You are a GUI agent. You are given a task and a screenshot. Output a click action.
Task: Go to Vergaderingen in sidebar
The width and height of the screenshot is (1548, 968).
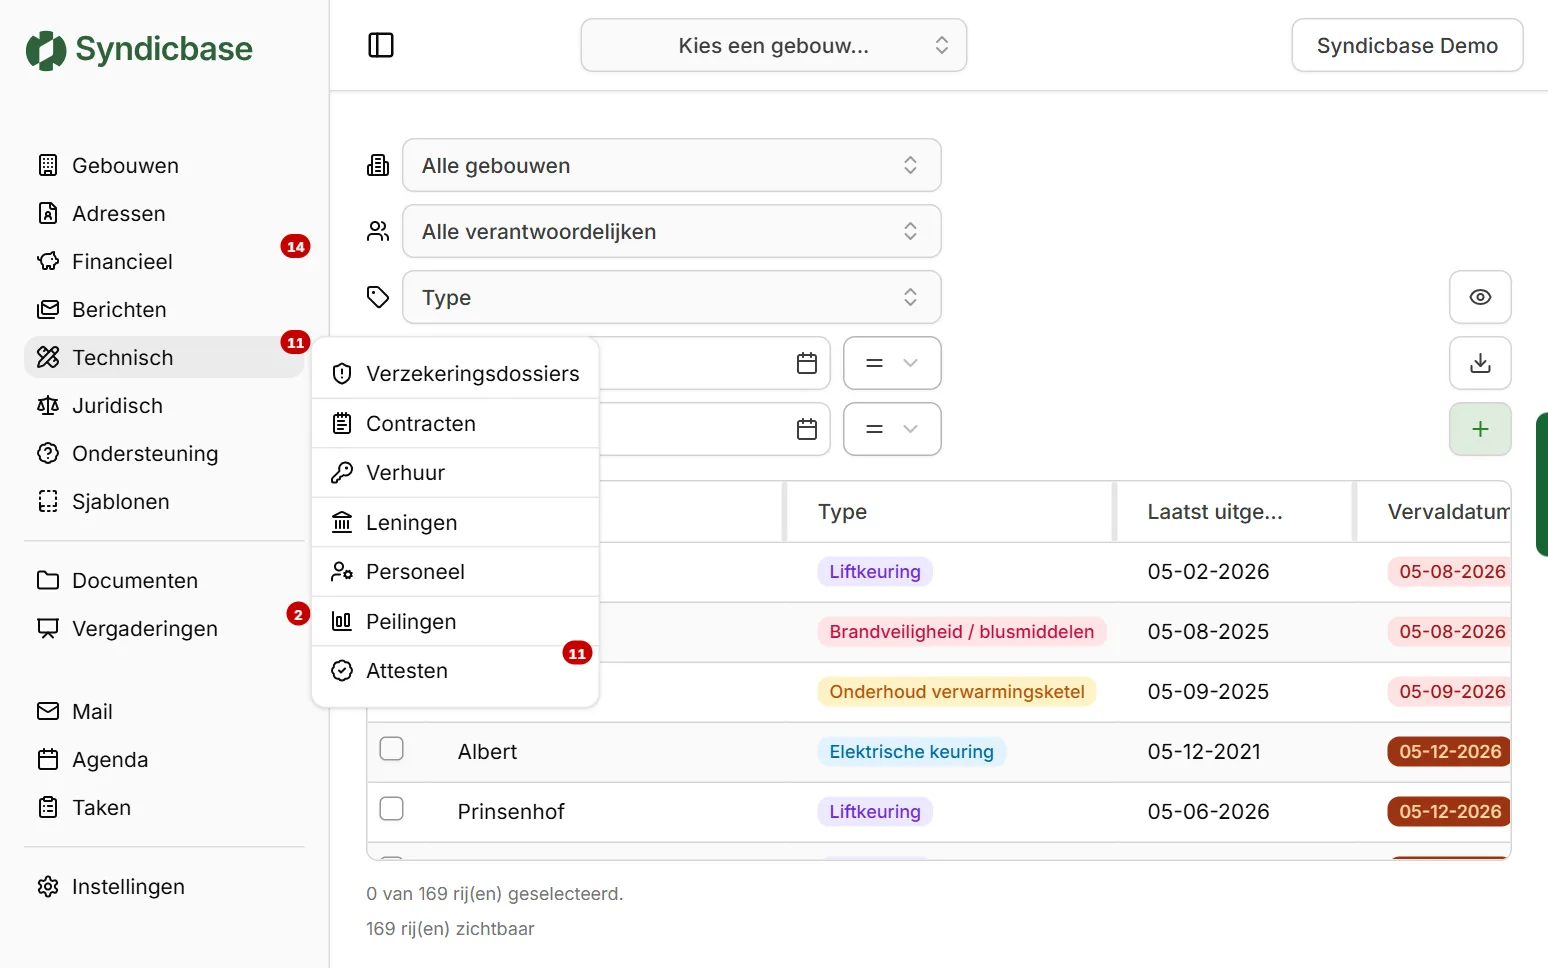tap(164, 628)
